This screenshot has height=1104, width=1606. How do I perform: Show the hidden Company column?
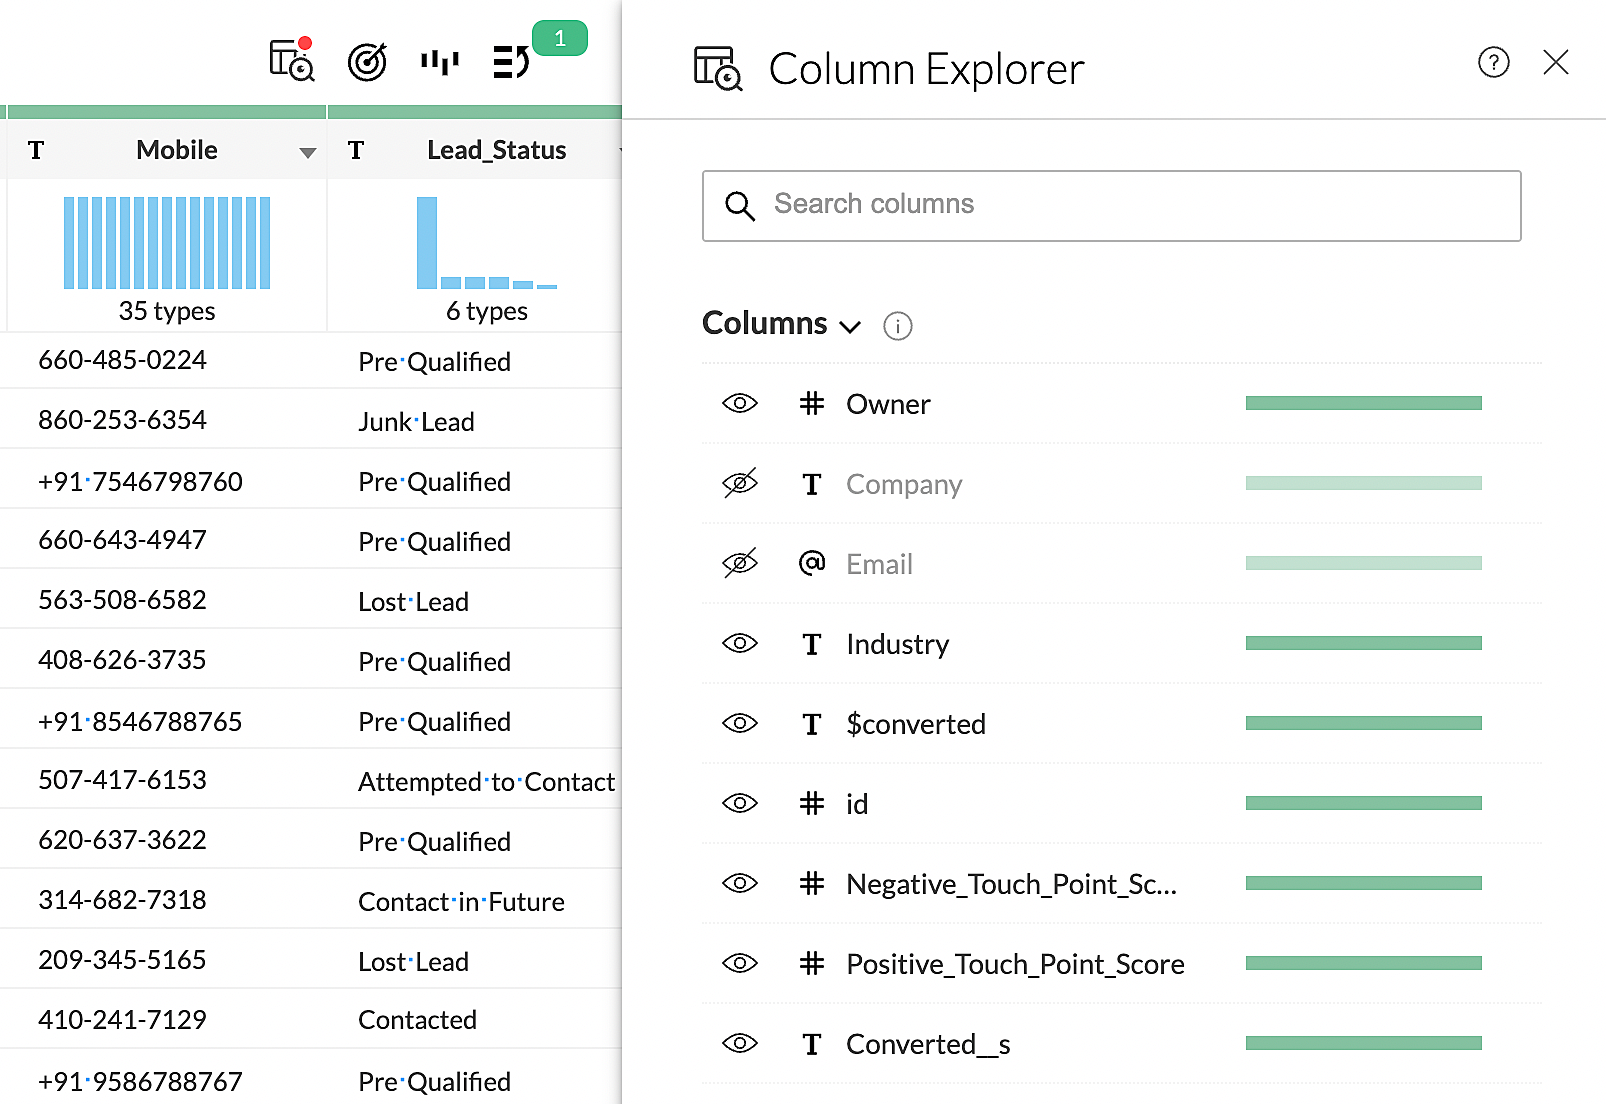pyautogui.click(x=740, y=484)
